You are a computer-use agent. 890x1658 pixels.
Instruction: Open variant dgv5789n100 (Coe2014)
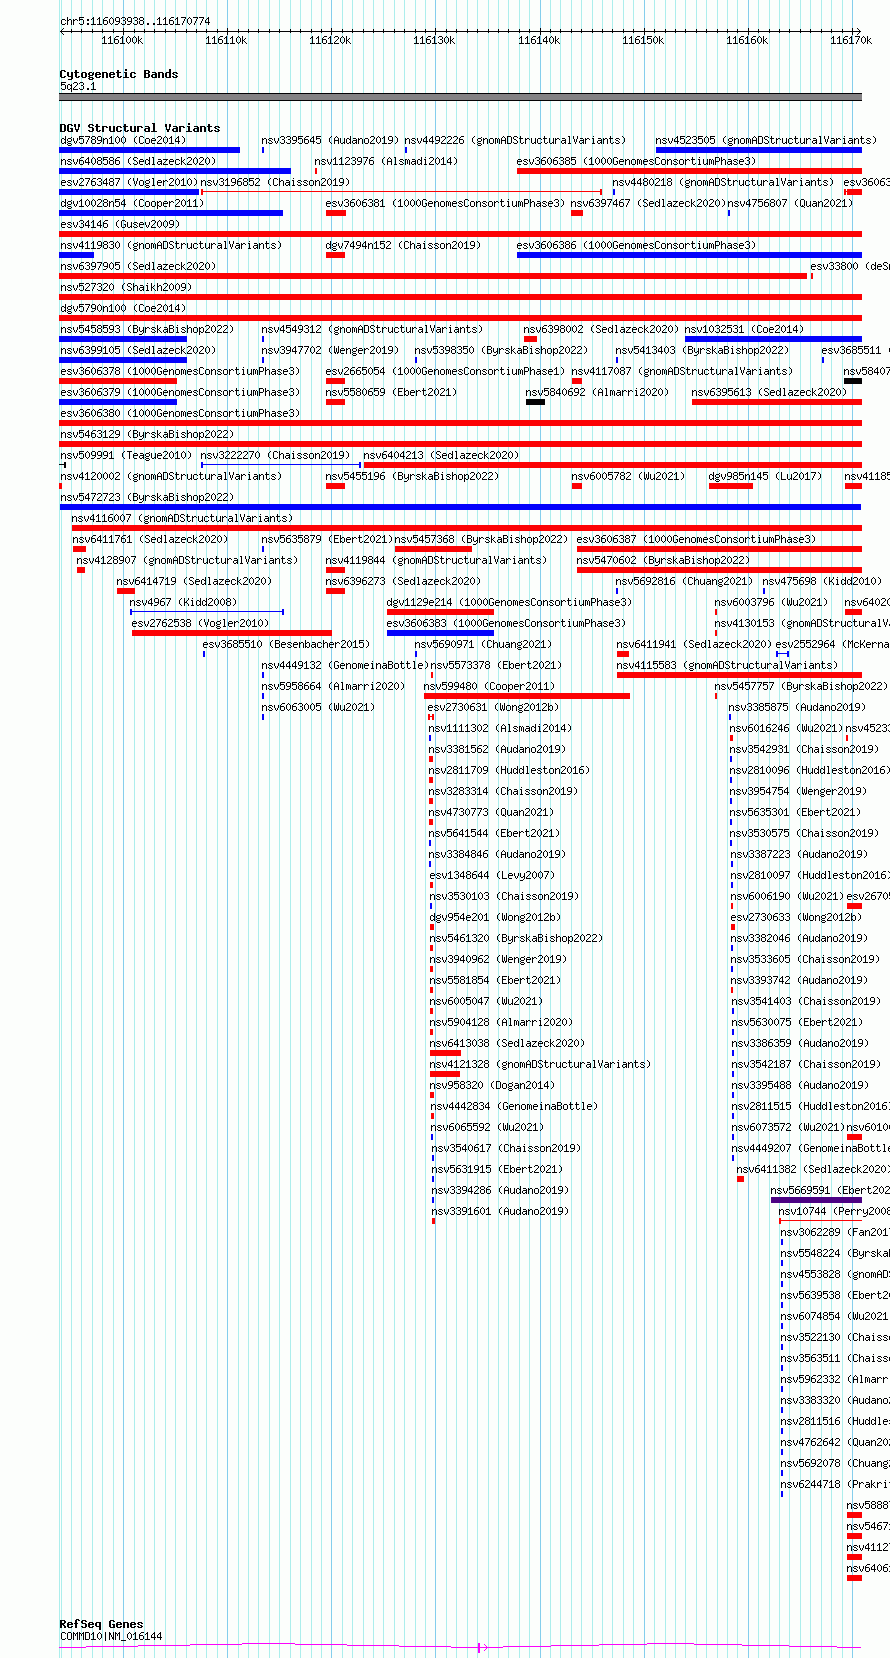123,140
